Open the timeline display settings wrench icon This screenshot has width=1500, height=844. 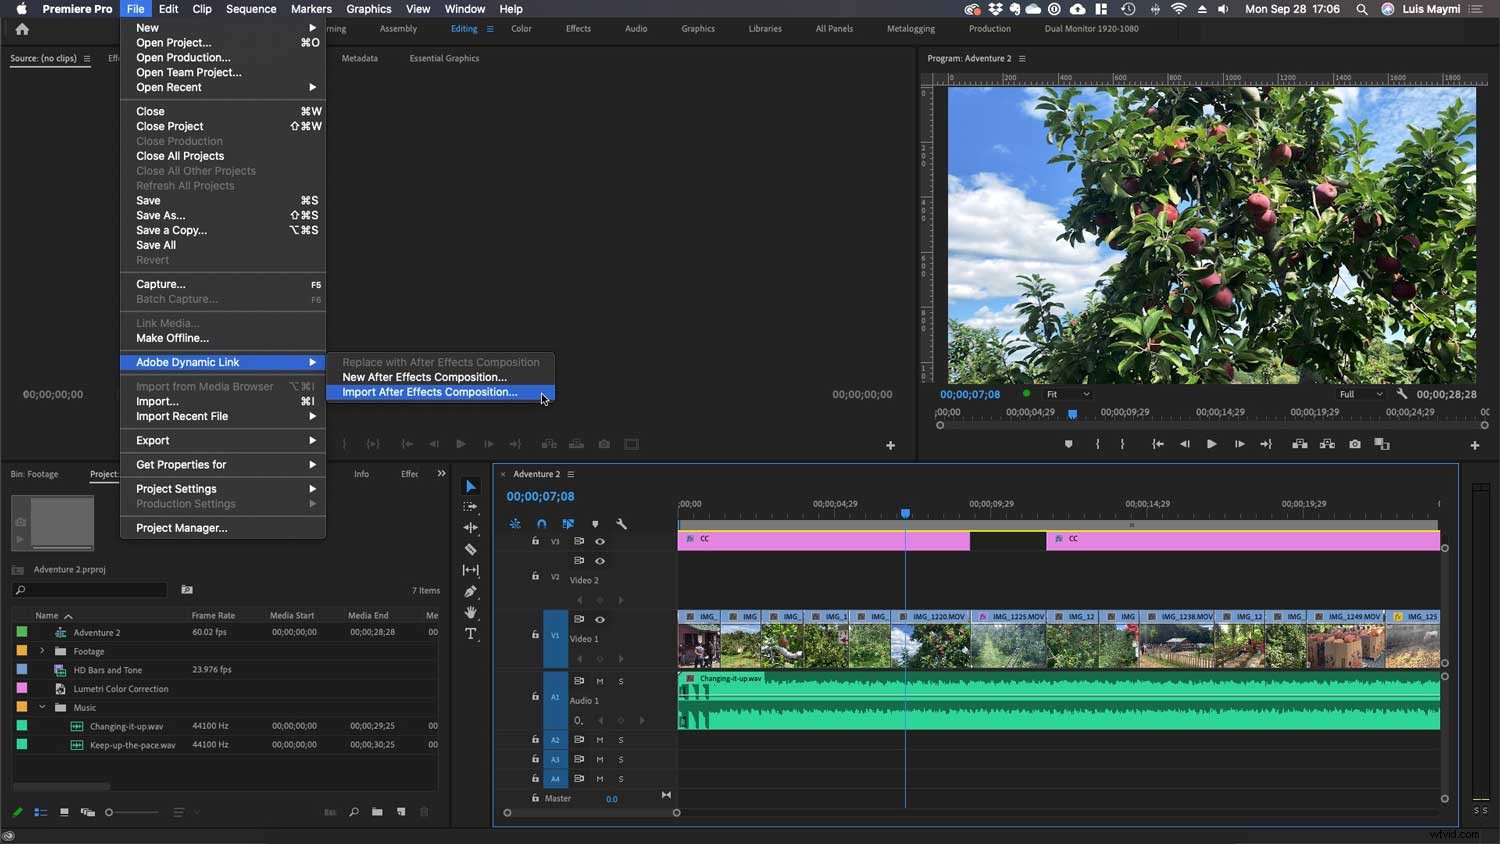pos(622,524)
